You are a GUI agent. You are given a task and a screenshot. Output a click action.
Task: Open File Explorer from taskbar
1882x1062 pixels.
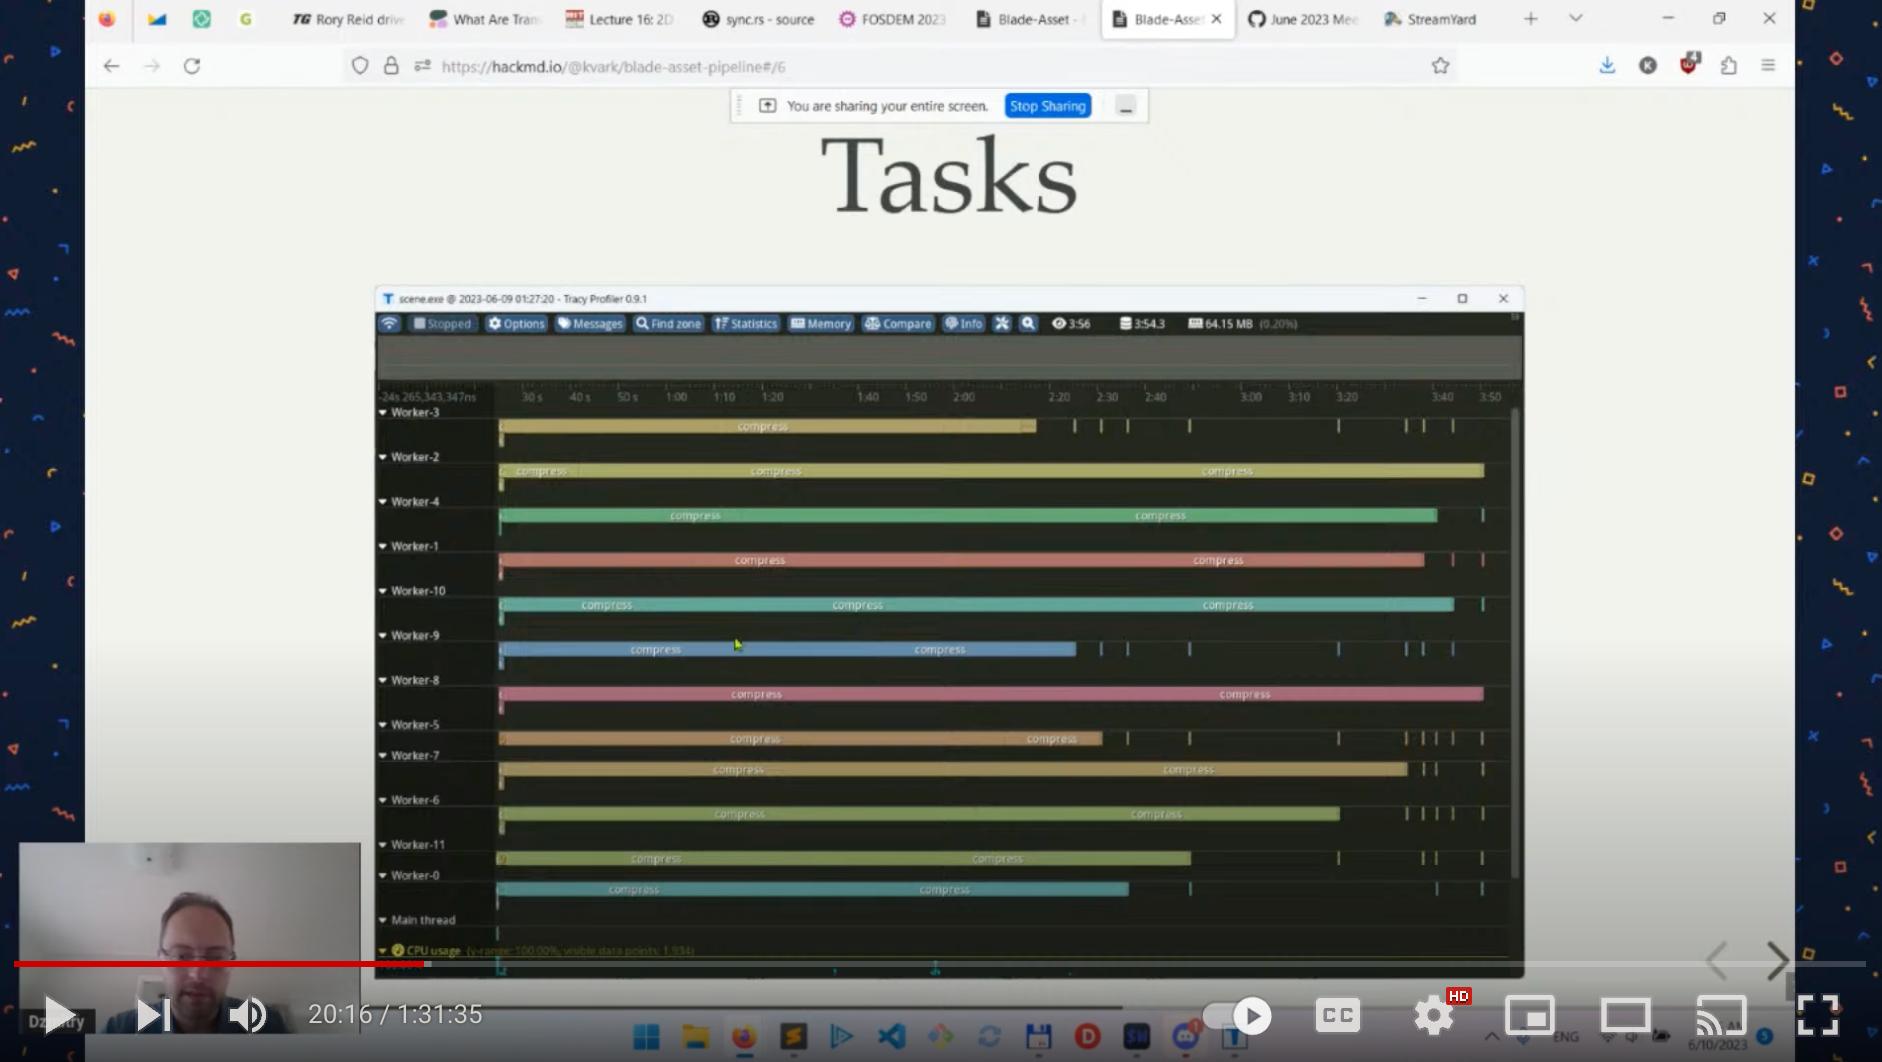pos(696,1037)
